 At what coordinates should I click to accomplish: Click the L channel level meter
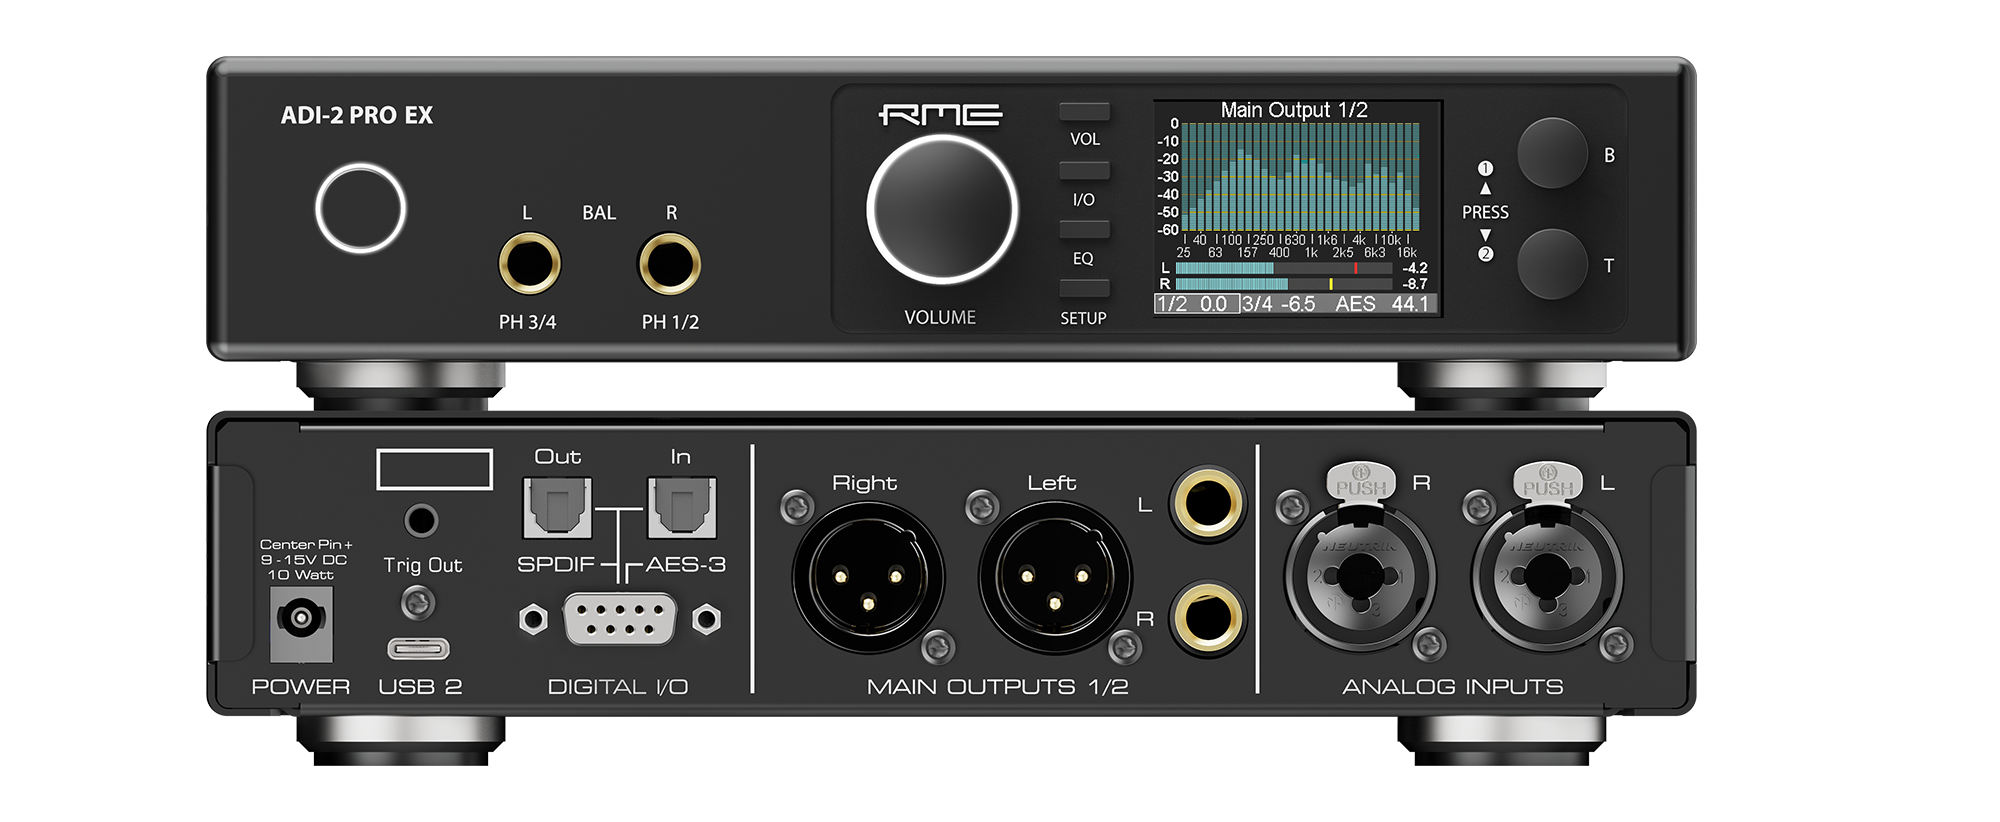pos(1284,268)
